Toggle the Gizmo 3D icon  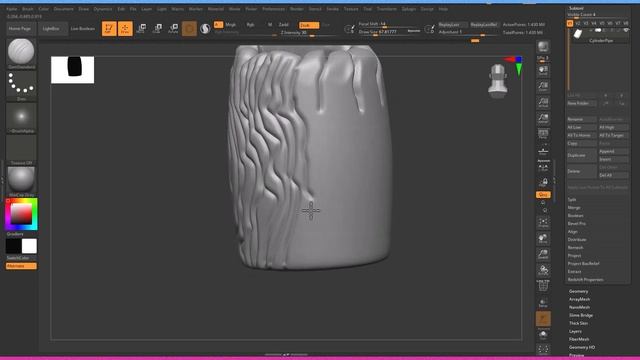pyautogui.click(x=189, y=29)
